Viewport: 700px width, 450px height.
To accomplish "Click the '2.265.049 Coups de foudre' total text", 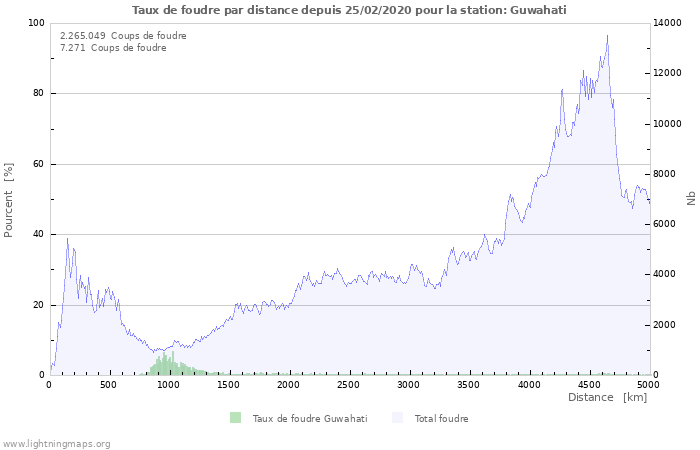I will click(x=123, y=36).
